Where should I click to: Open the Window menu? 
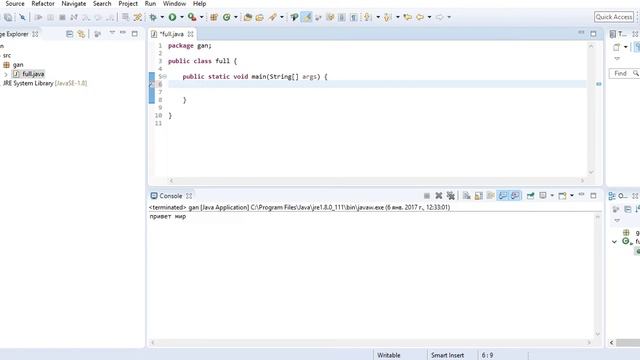pyautogui.click(x=174, y=4)
